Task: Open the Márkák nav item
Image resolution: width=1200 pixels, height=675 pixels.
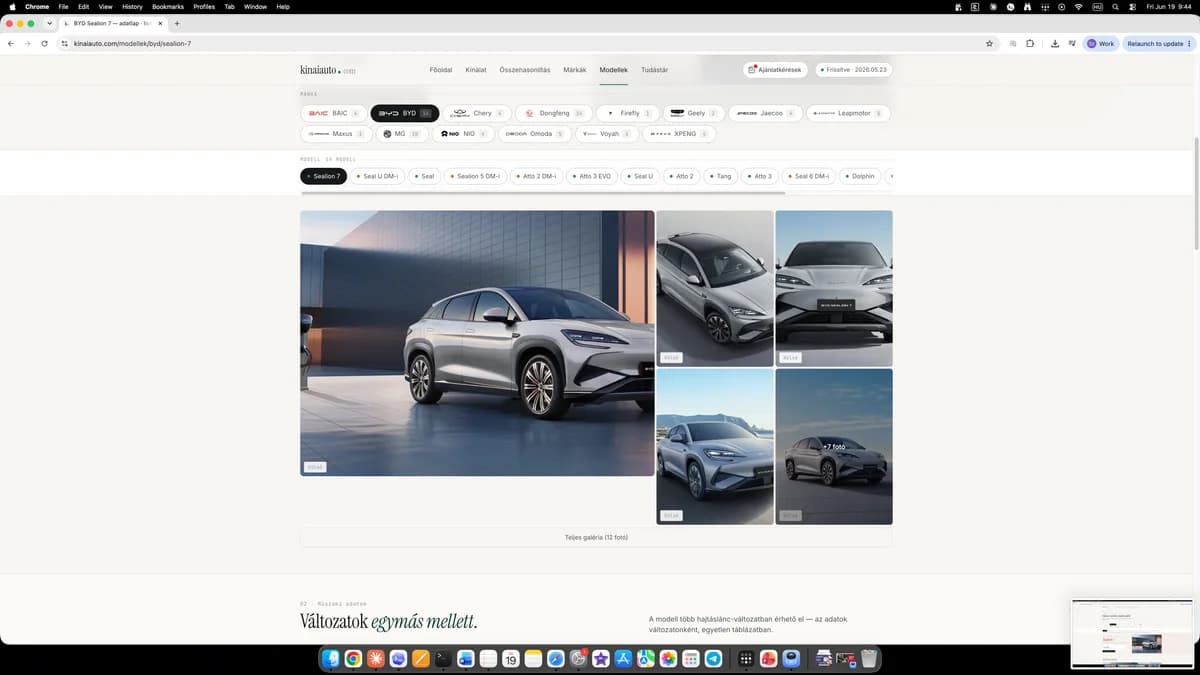Action: pyautogui.click(x=575, y=70)
